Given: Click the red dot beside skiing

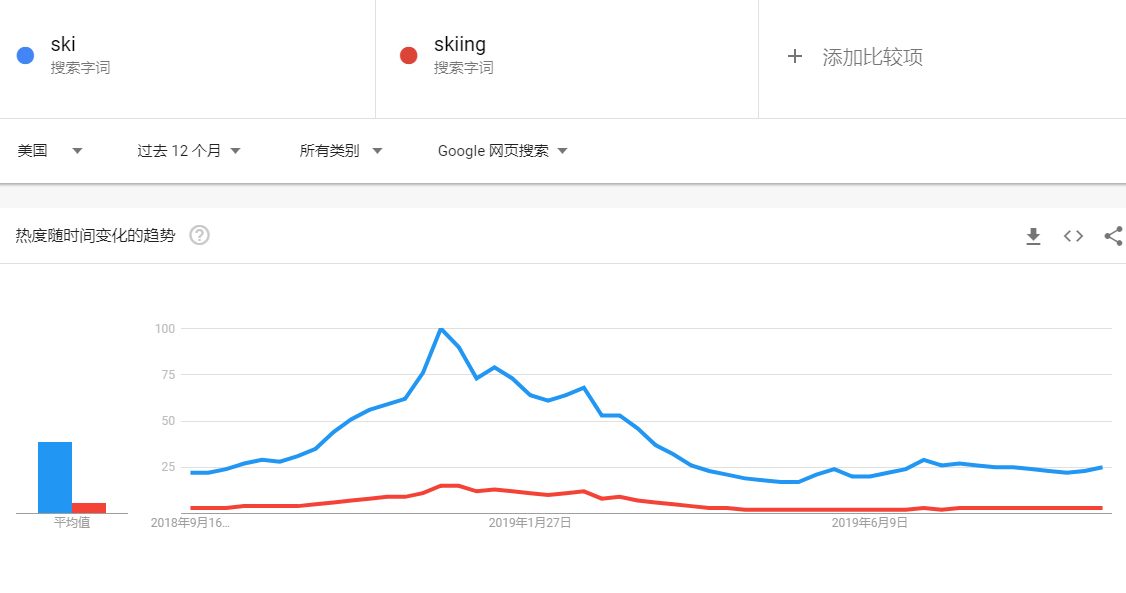Looking at the screenshot, I should tap(409, 56).
